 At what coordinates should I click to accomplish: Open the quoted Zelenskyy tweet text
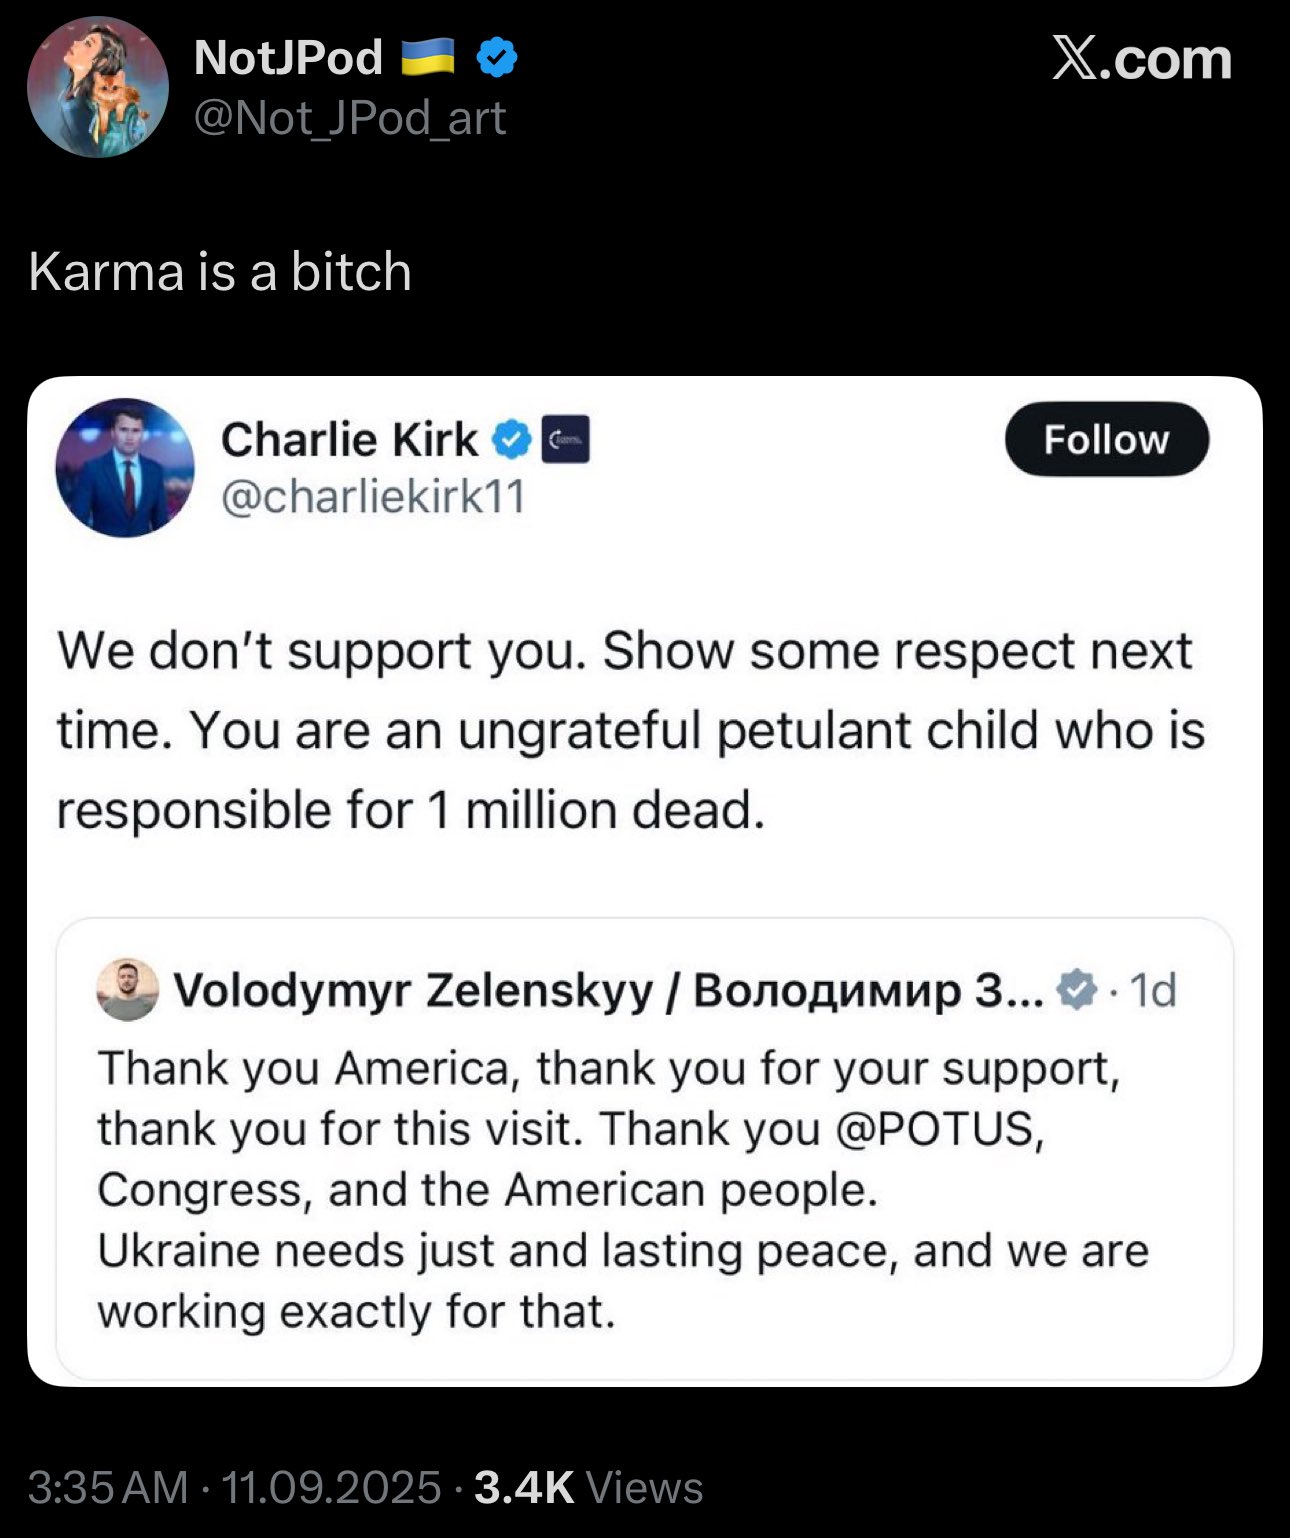[623, 1190]
